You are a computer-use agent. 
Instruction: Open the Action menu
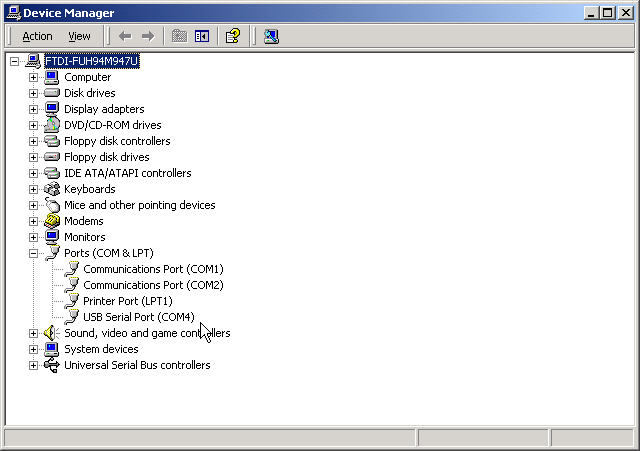(x=38, y=36)
